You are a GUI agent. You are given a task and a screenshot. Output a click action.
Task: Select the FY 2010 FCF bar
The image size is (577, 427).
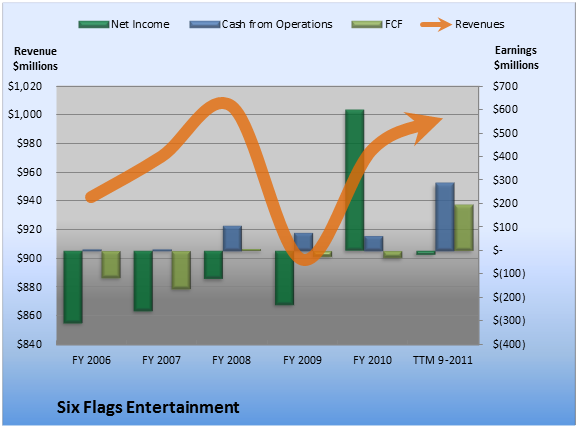point(393,255)
